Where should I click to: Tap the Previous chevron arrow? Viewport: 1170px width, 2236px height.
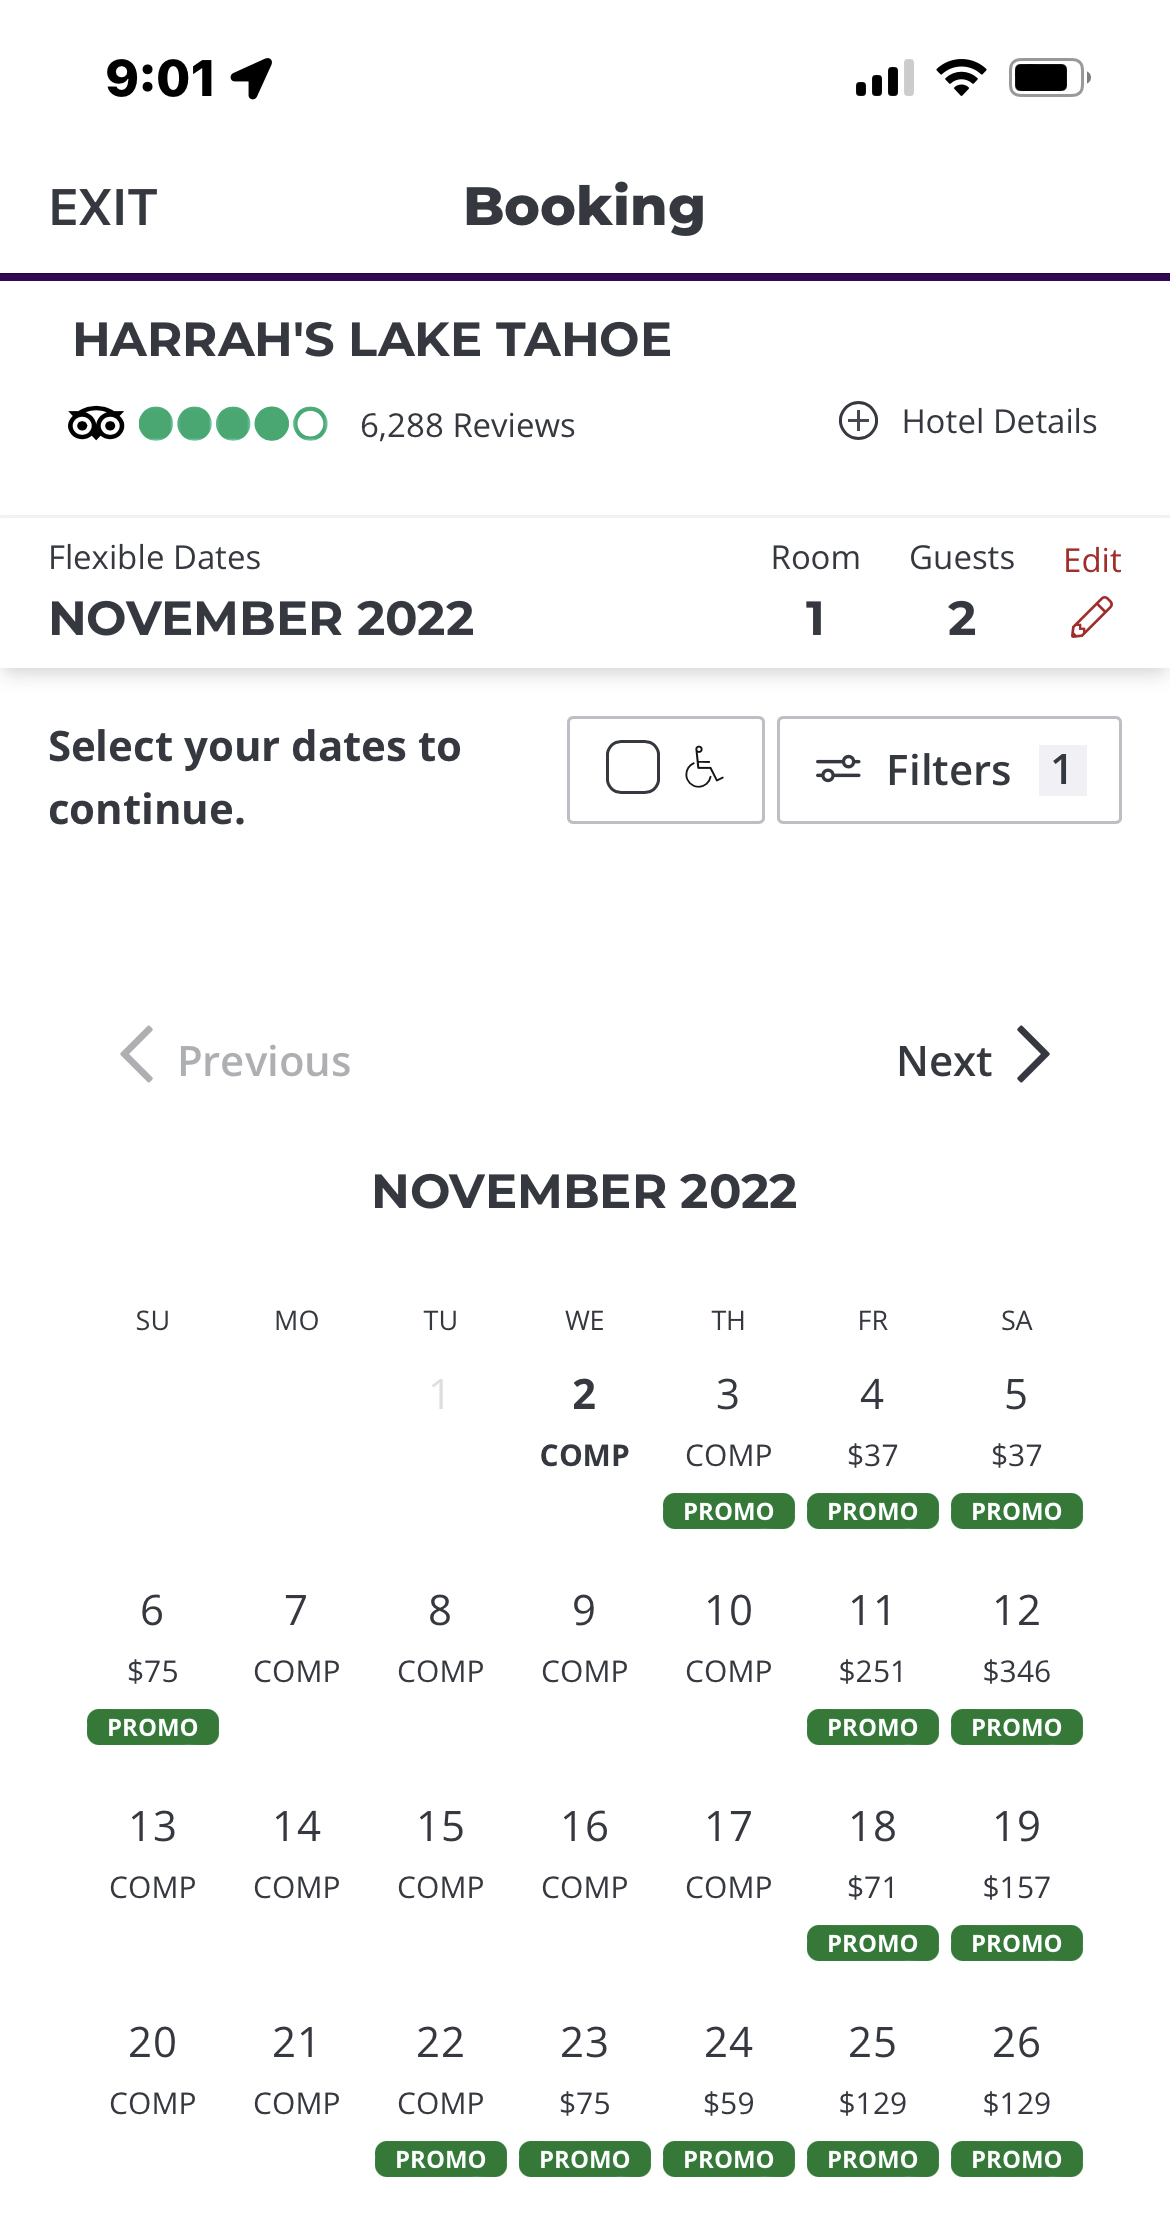137,1055
